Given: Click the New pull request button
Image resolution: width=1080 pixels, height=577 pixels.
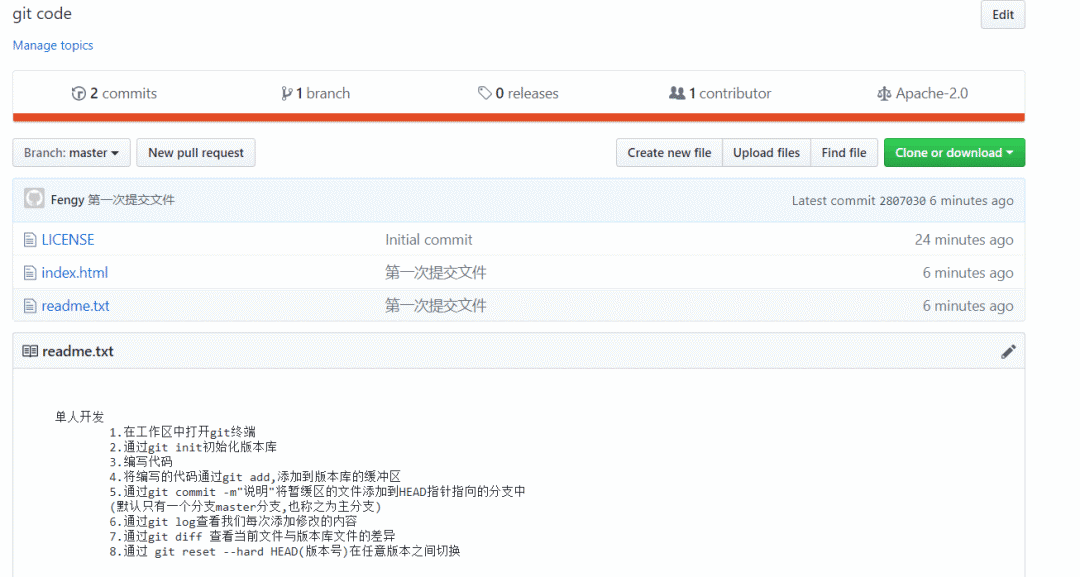Looking at the screenshot, I should [x=196, y=152].
